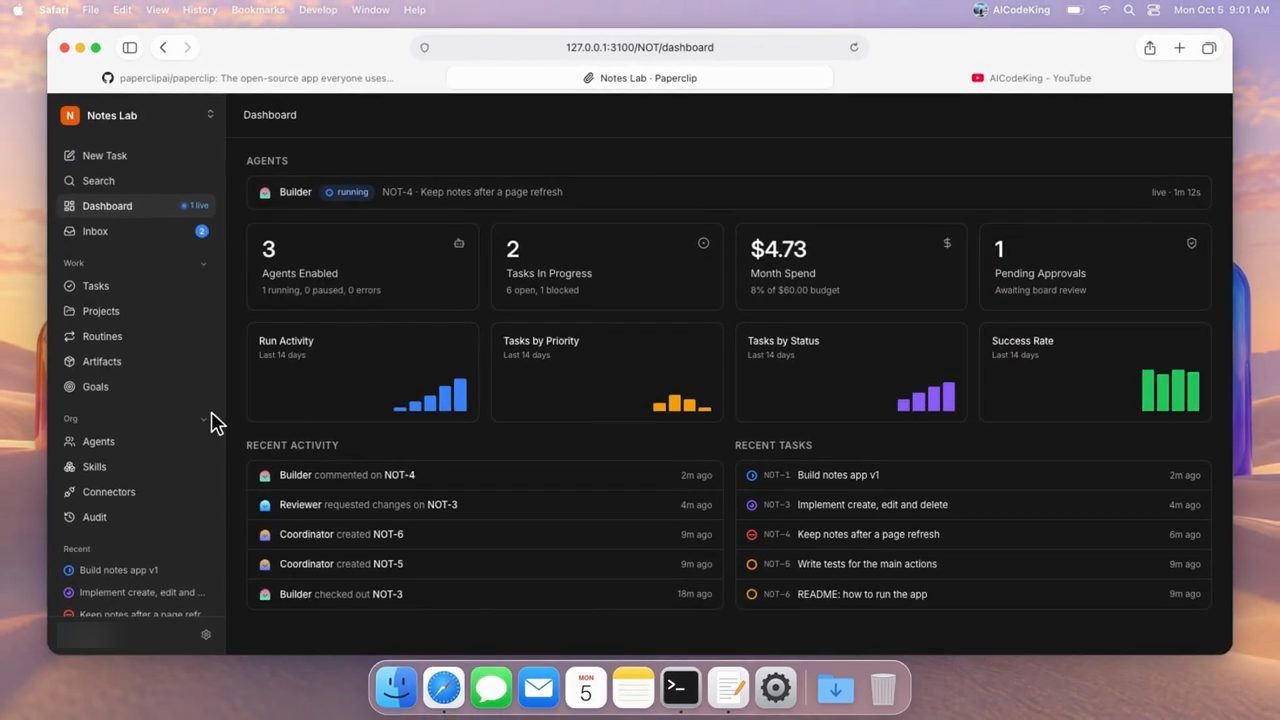Open the Agents Enabled card
This screenshot has height=720, width=1280.
tap(362, 267)
